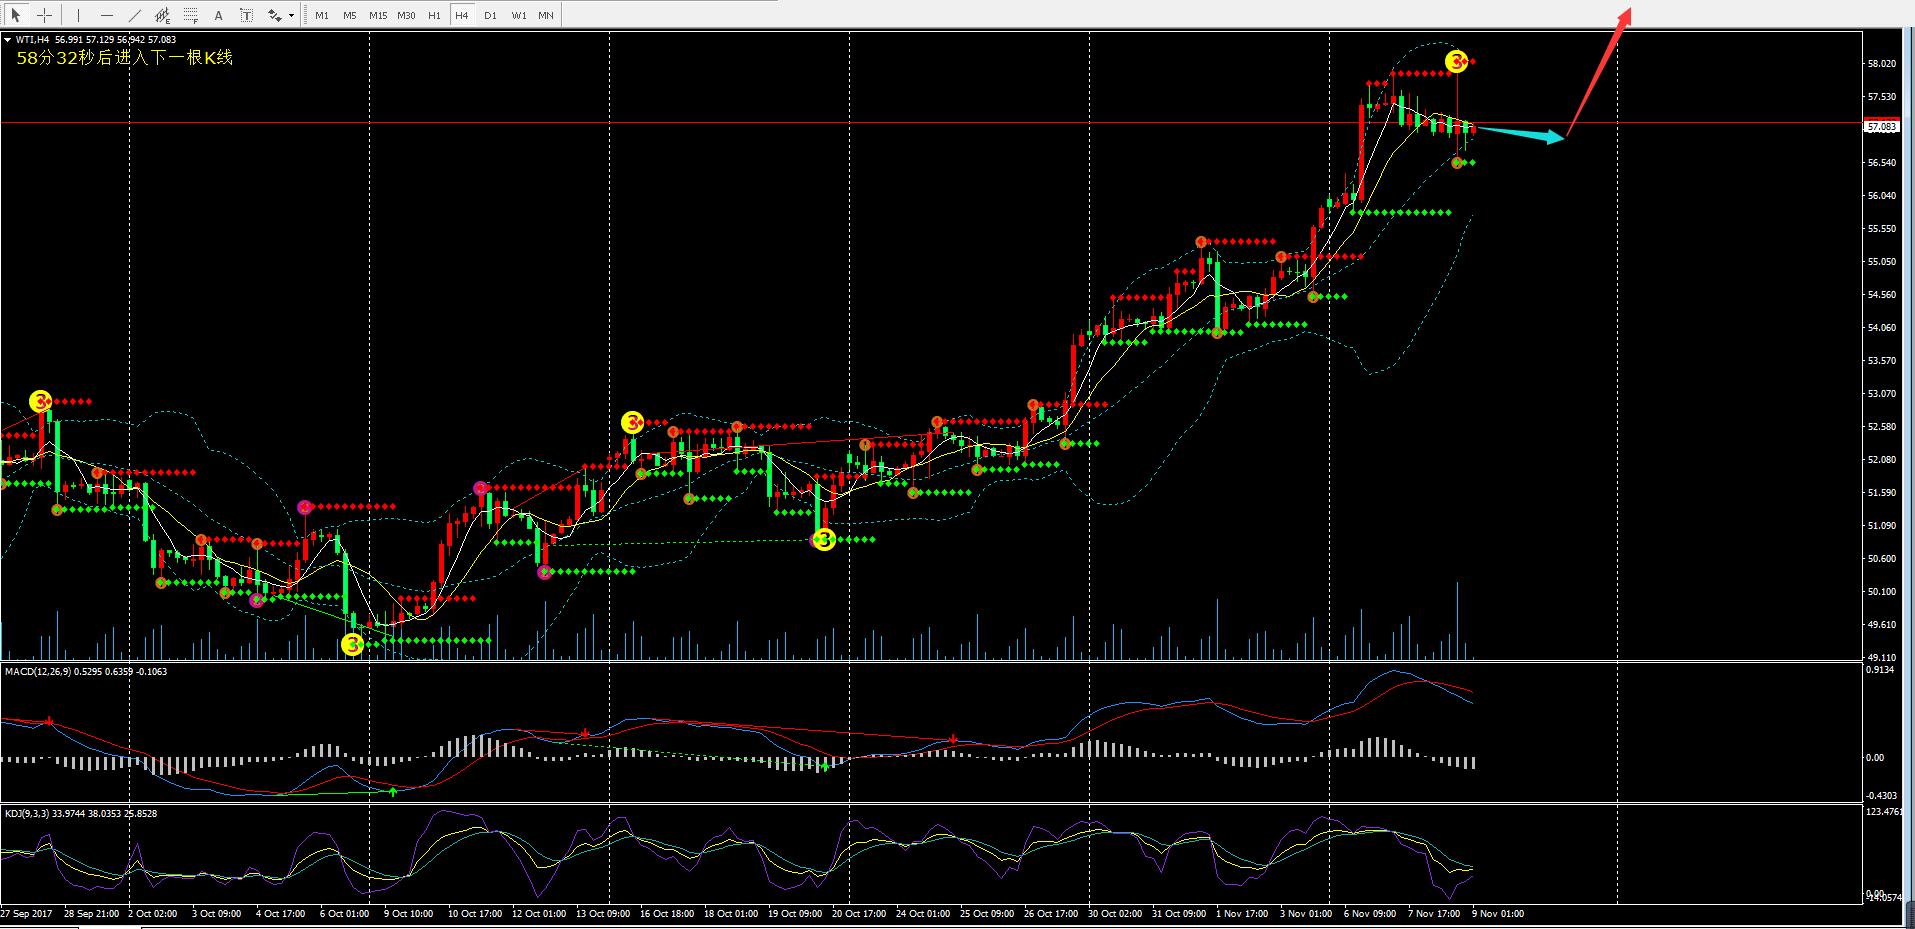Screen dimensions: 1915x929
Task: Choose the text 'A' drawing tool
Action: point(219,15)
